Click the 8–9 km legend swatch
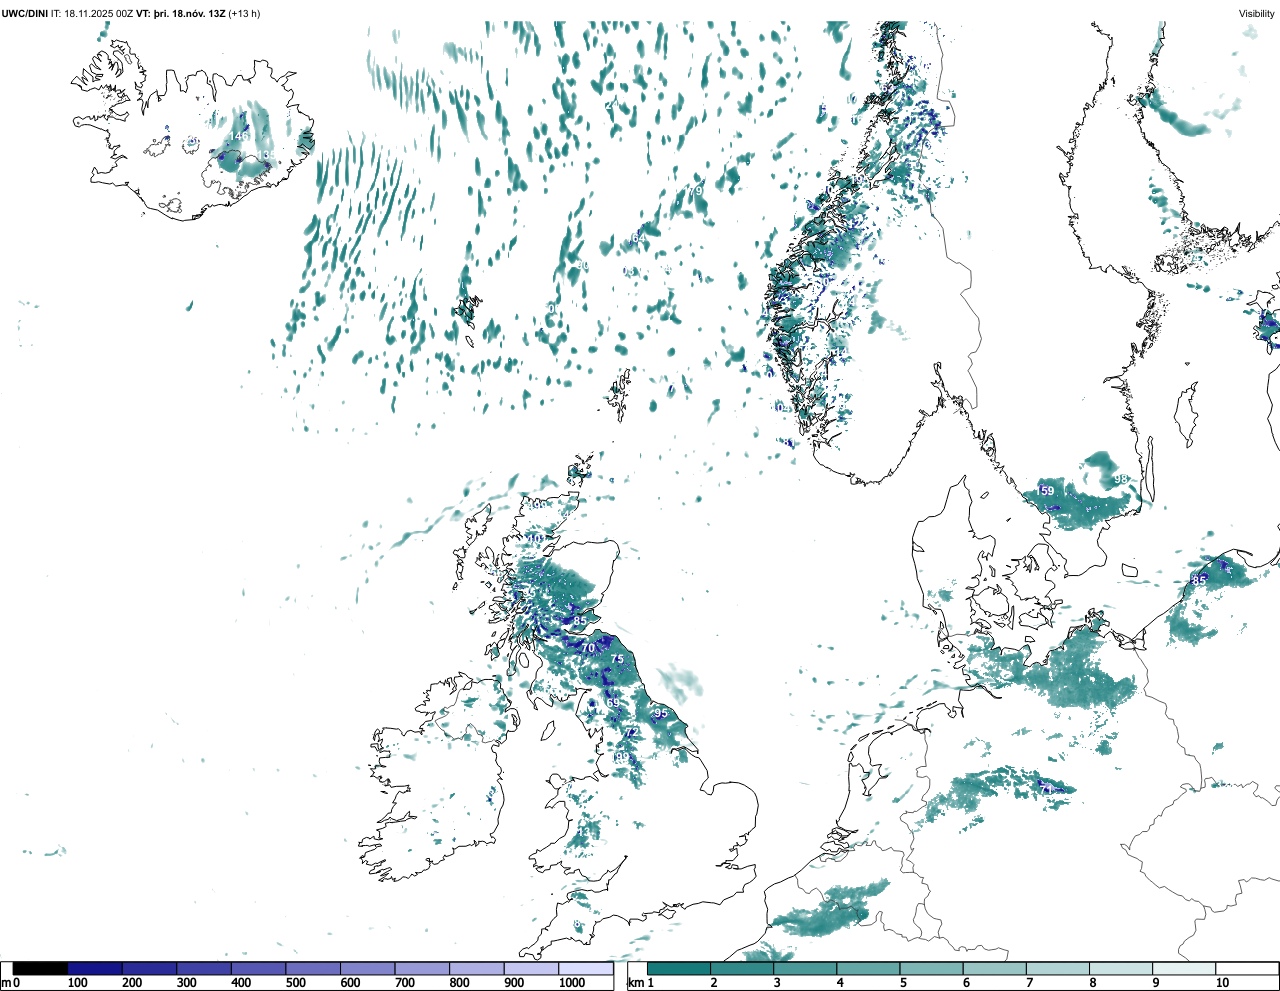This screenshot has height=991, width=1280. pos(1120,968)
